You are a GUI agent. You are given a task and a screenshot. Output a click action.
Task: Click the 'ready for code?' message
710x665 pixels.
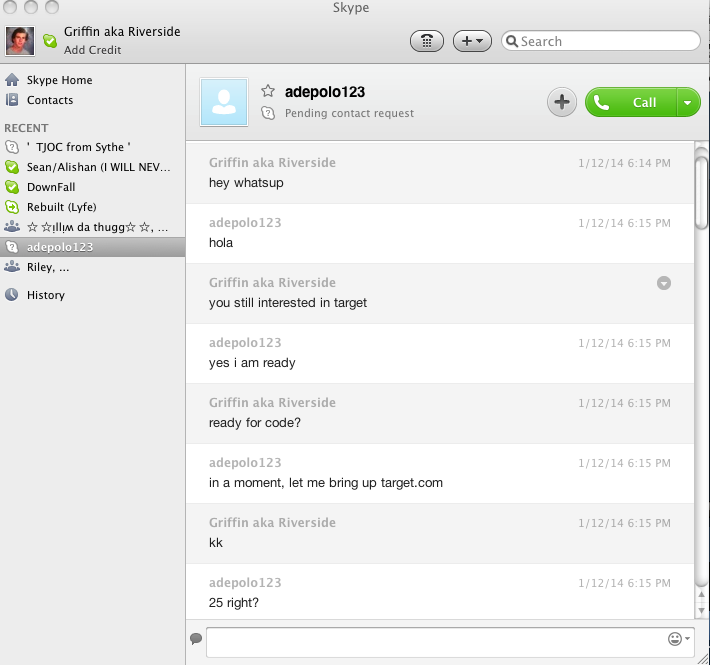(255, 423)
